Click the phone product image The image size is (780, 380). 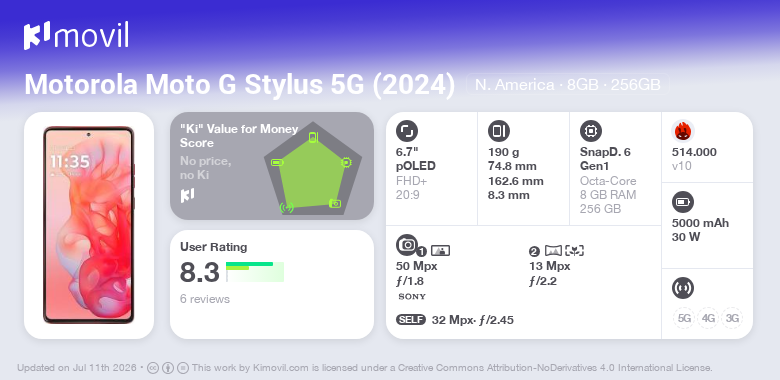tap(89, 225)
